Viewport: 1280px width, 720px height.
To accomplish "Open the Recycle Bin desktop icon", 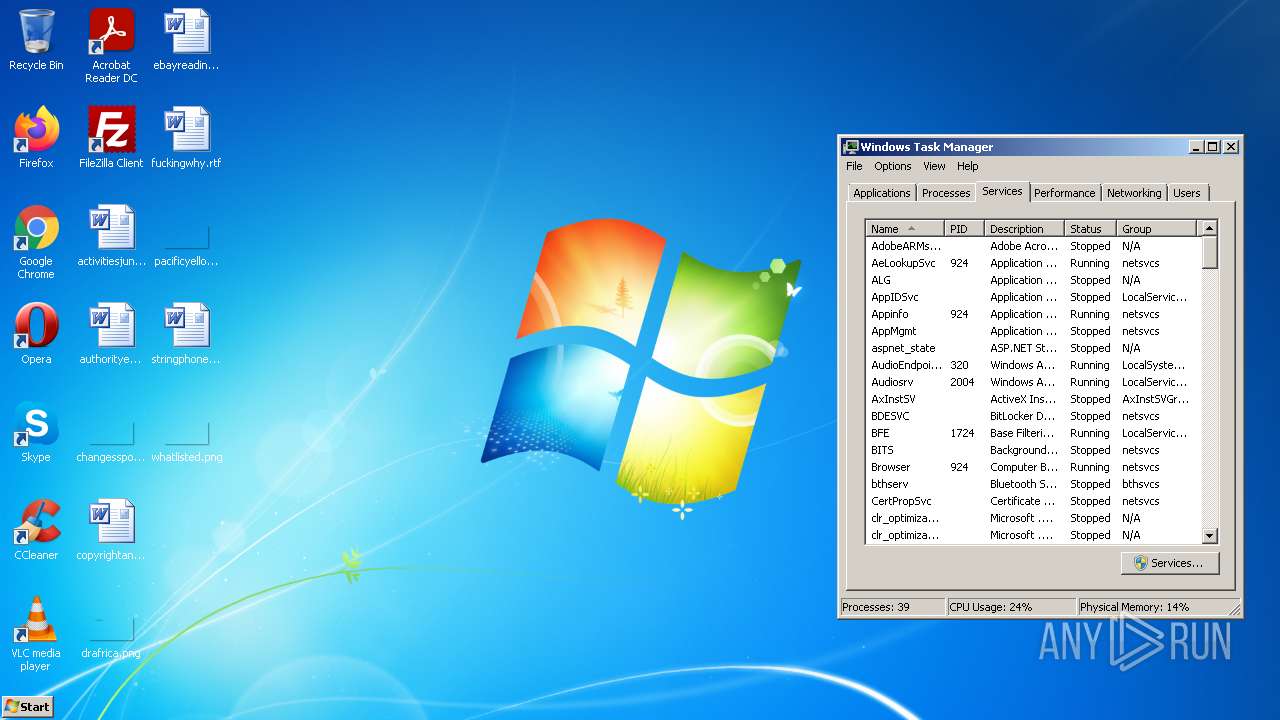I will click(x=36, y=41).
